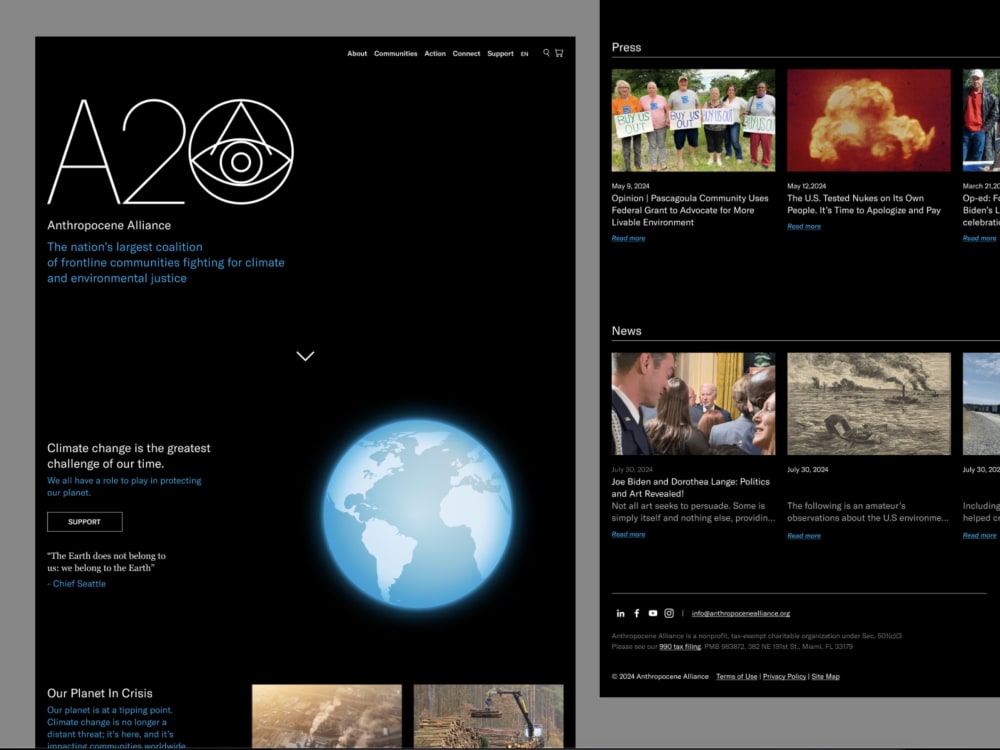The image size is (1000, 750).
Task: Open the Terms of Use link
Action: [x=737, y=677]
